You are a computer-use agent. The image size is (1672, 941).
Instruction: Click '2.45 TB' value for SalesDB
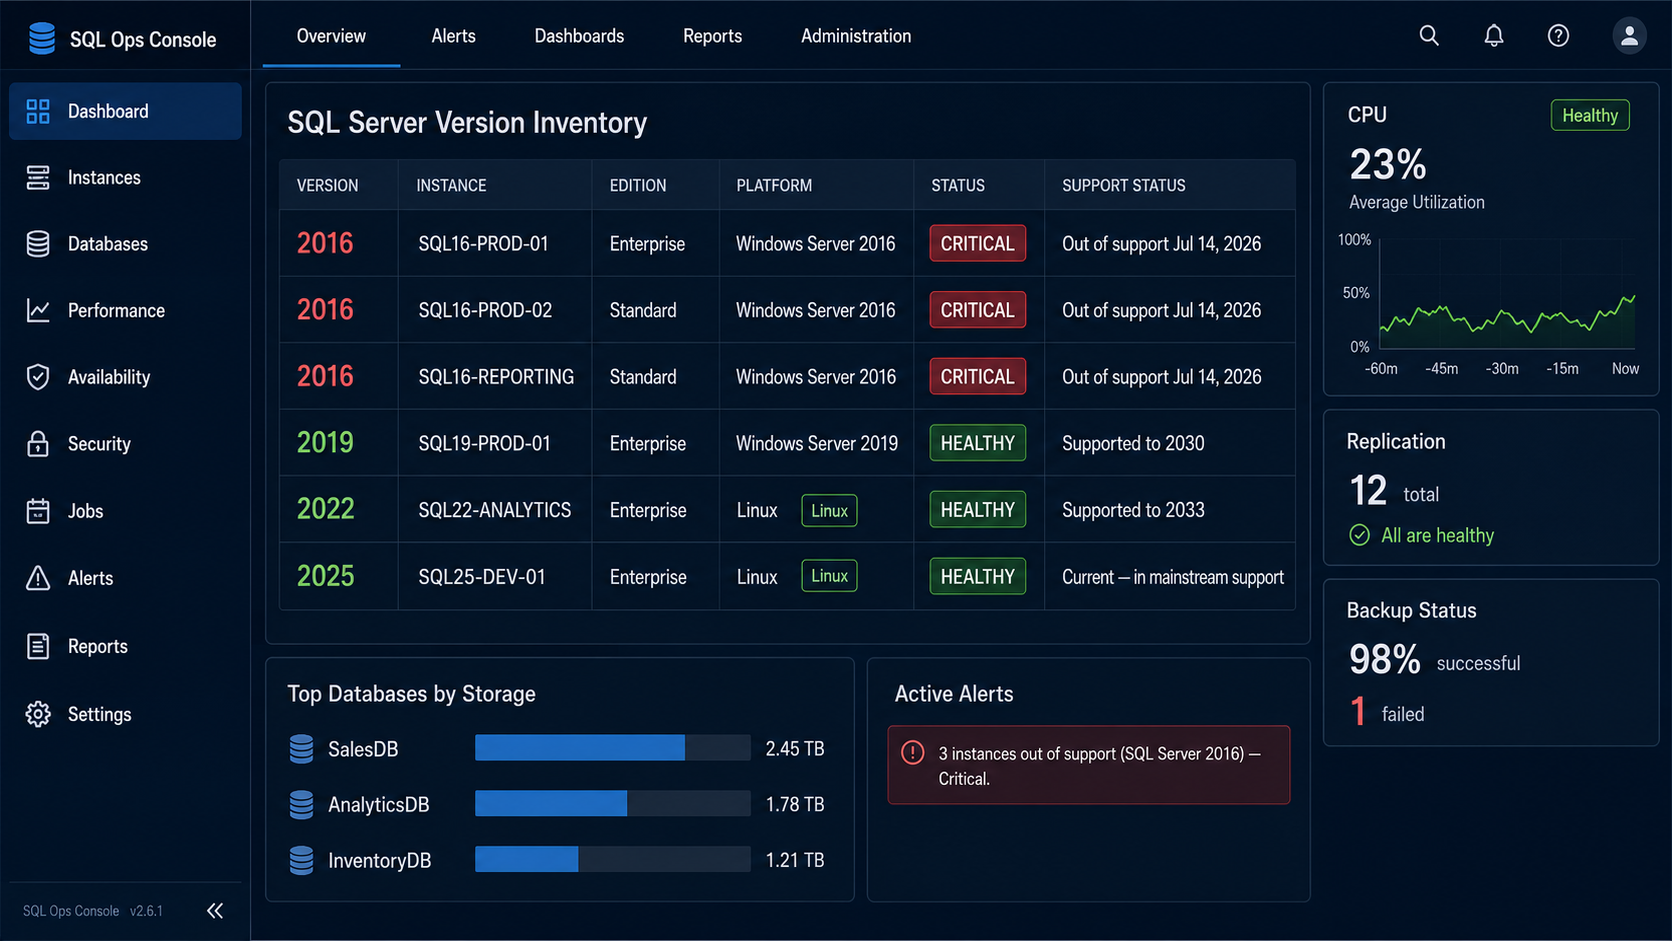[x=795, y=748]
